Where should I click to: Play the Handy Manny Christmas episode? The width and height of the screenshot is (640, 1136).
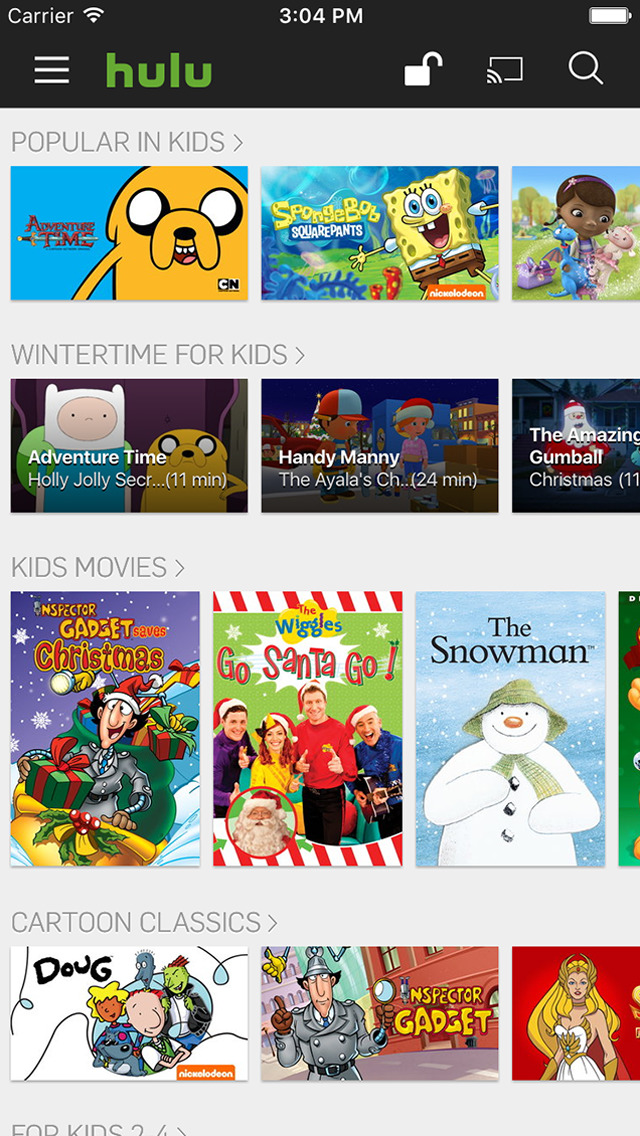coord(380,446)
